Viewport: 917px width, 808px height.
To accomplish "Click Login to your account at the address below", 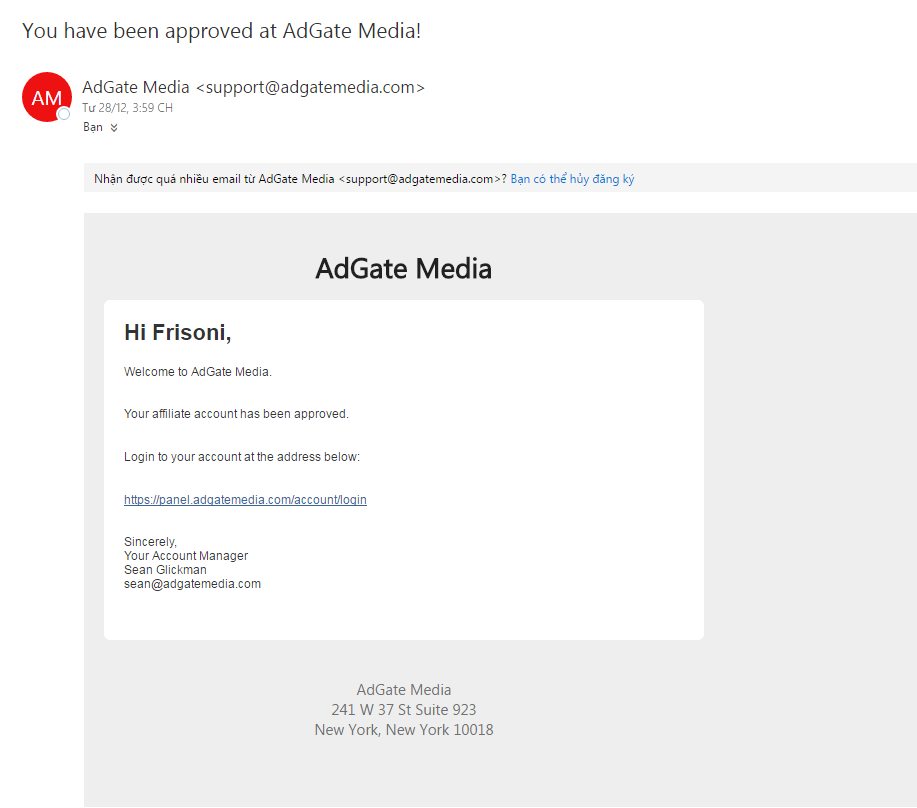I will pos(242,457).
